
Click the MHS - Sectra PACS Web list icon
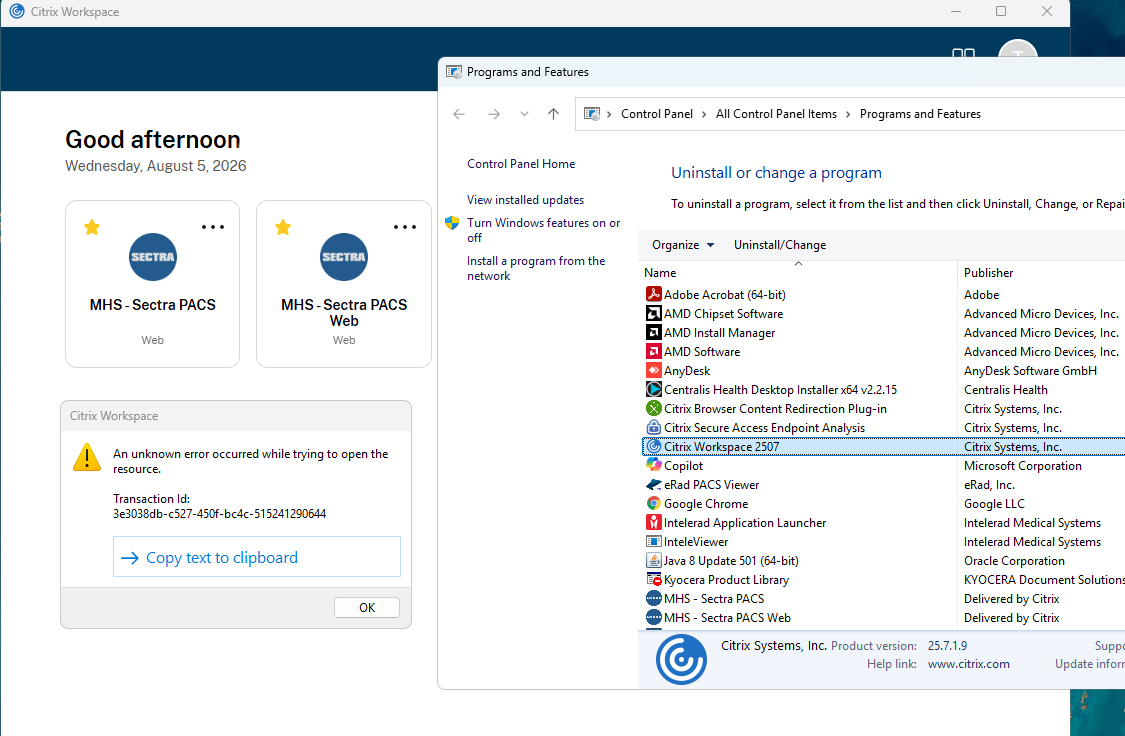pyautogui.click(x=653, y=618)
